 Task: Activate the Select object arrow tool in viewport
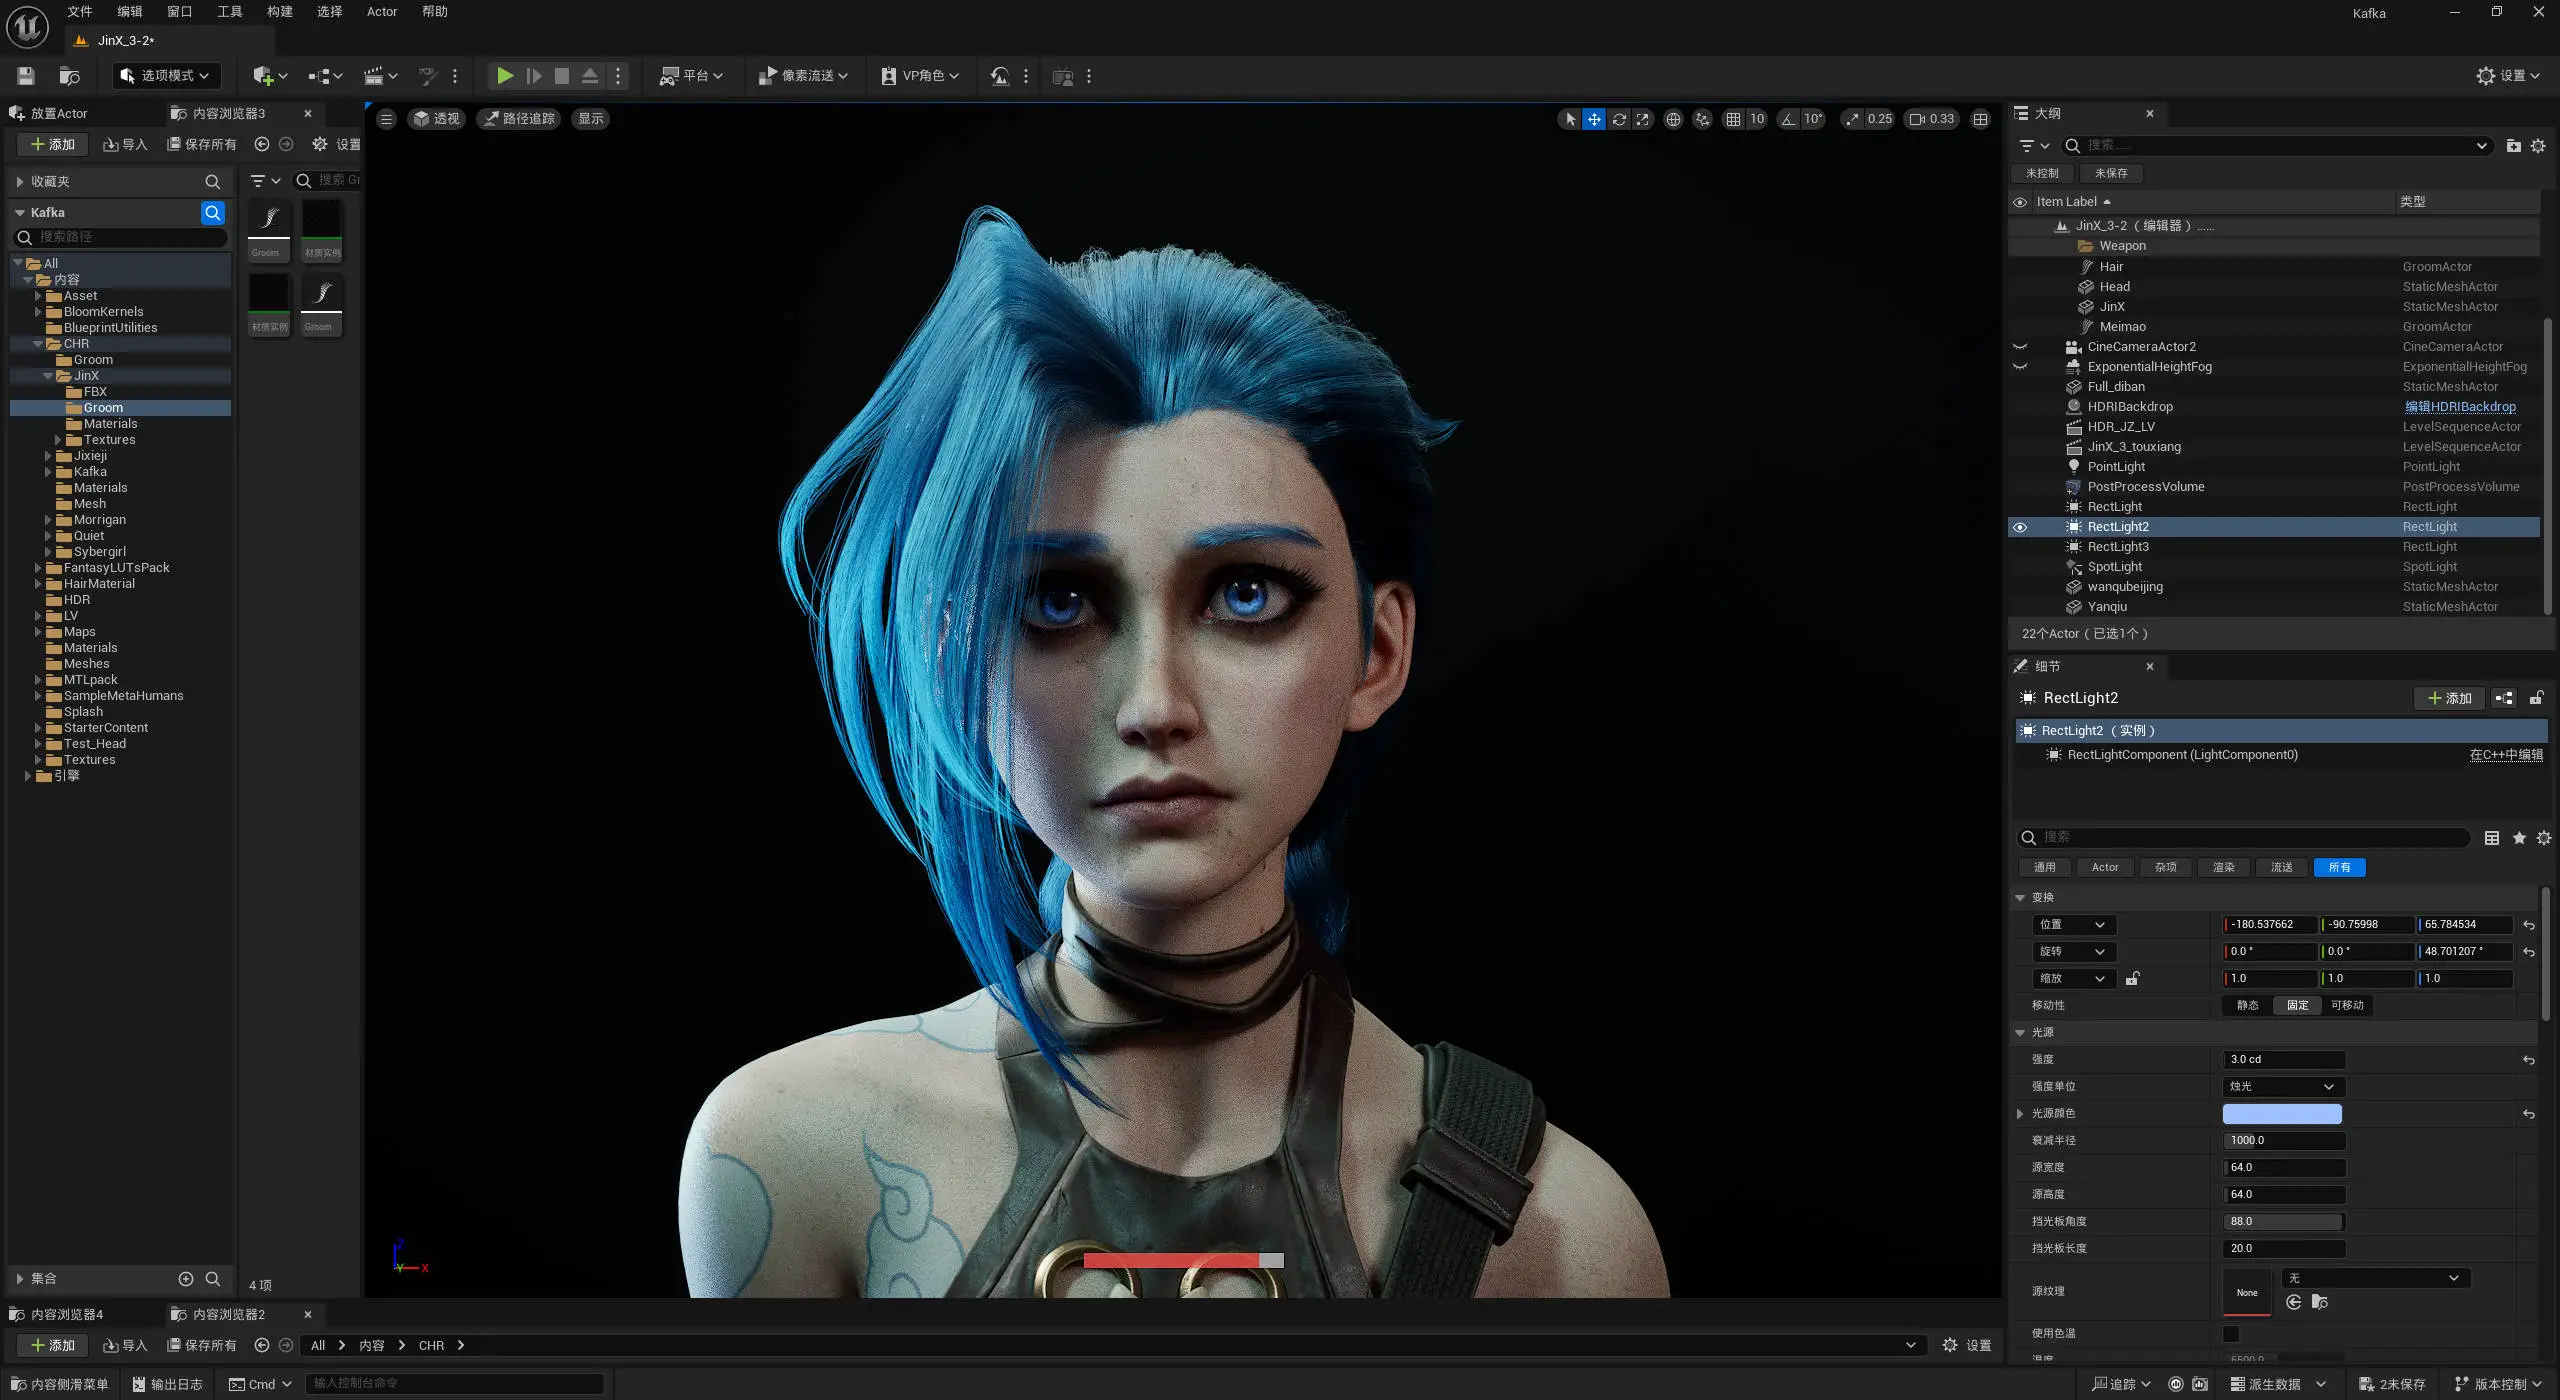[x=1570, y=119]
